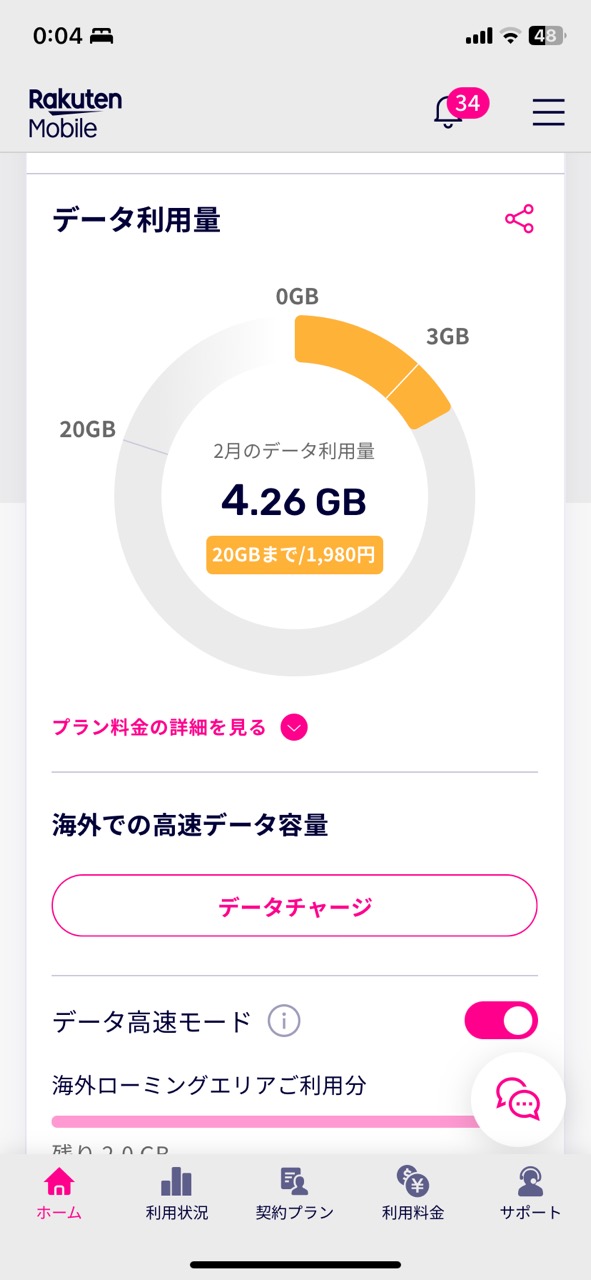Tap the battery indicator in status bar
Image resolution: width=591 pixels, height=1280 pixels.
tap(547, 36)
